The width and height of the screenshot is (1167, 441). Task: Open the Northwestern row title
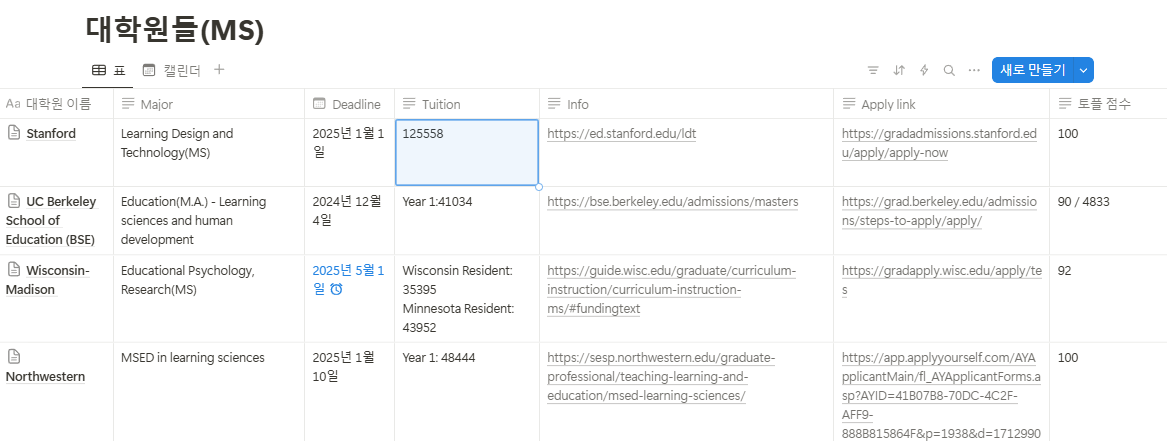(x=45, y=376)
